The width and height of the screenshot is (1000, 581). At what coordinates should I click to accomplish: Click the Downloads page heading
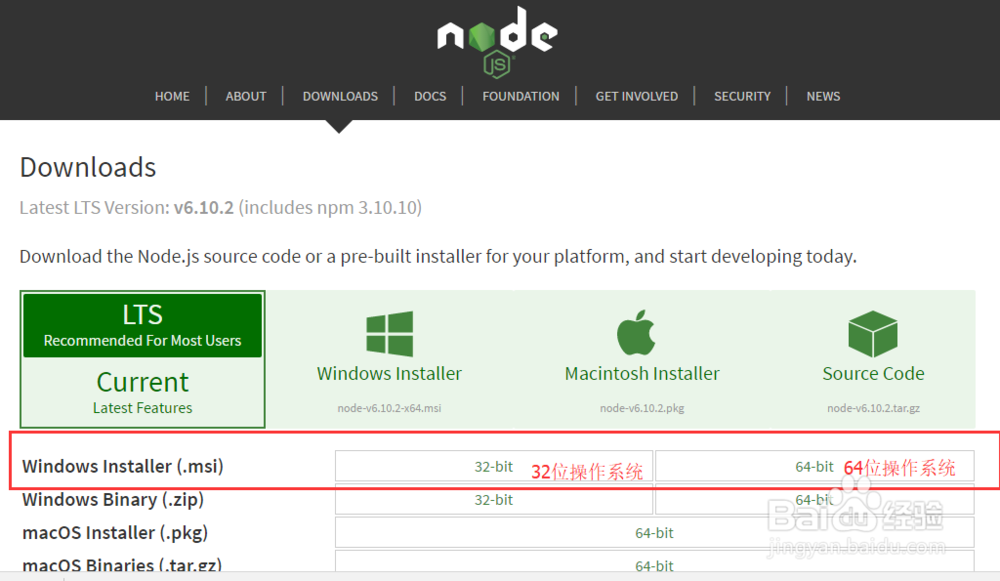tap(88, 167)
